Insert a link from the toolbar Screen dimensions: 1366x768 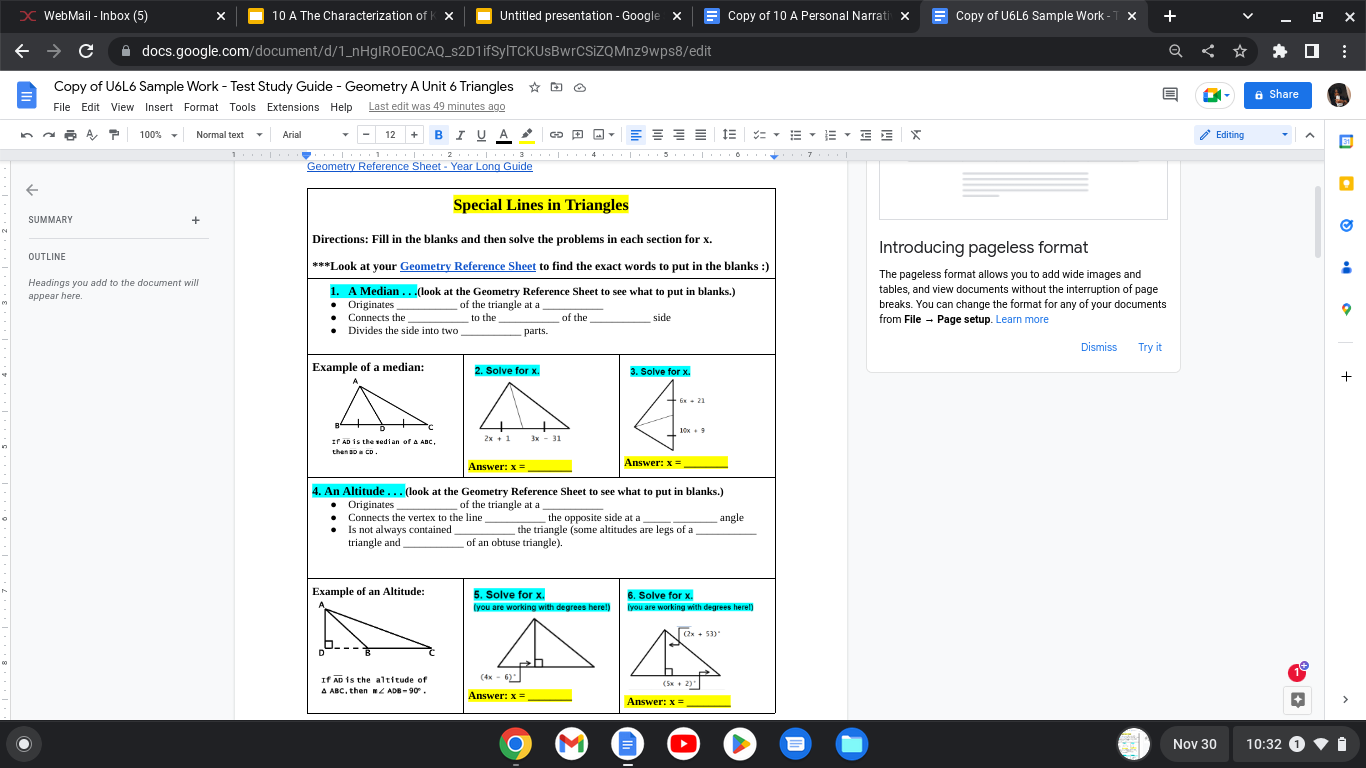[556, 135]
